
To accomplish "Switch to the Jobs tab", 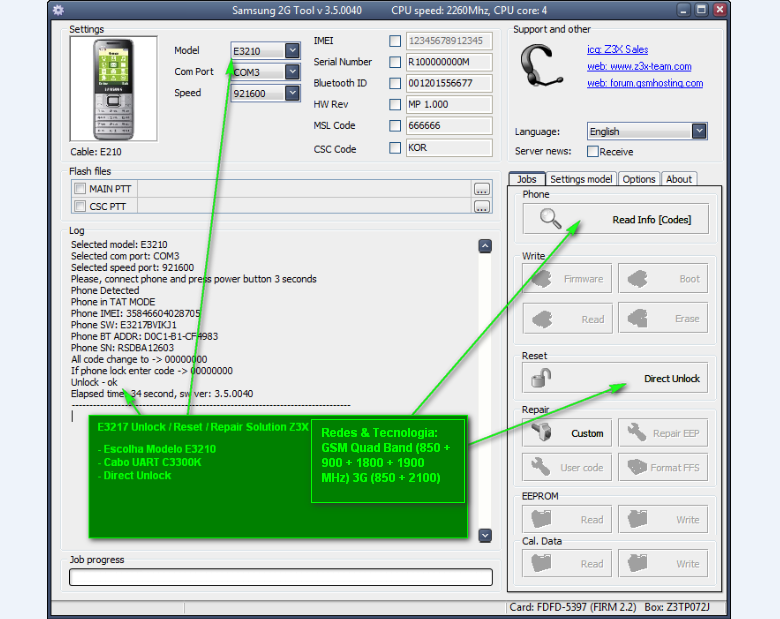I will [527, 179].
